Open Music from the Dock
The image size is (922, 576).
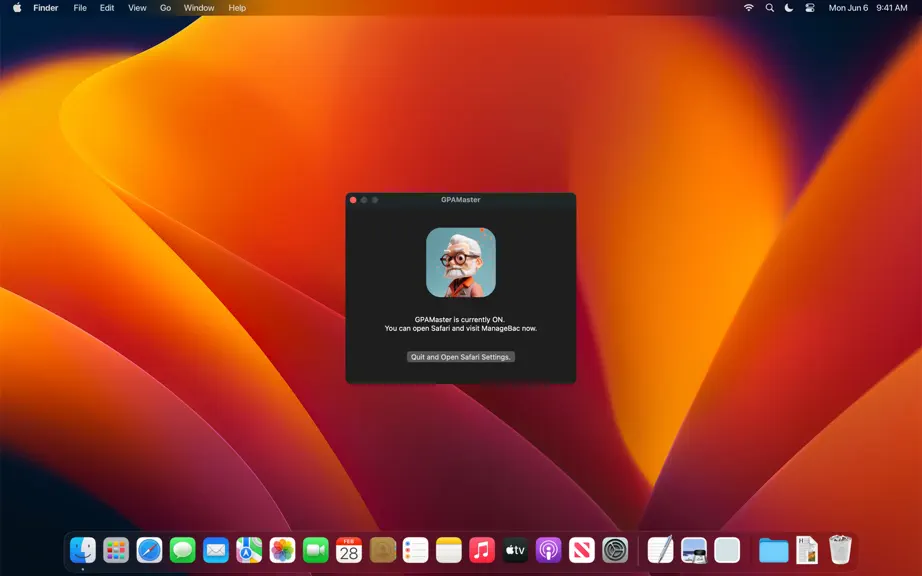pos(482,551)
